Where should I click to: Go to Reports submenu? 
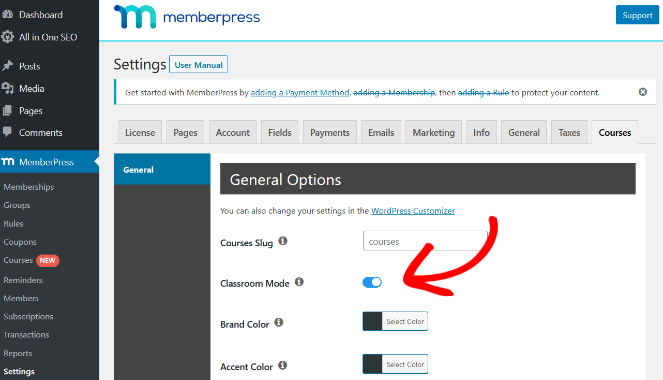[x=18, y=353]
